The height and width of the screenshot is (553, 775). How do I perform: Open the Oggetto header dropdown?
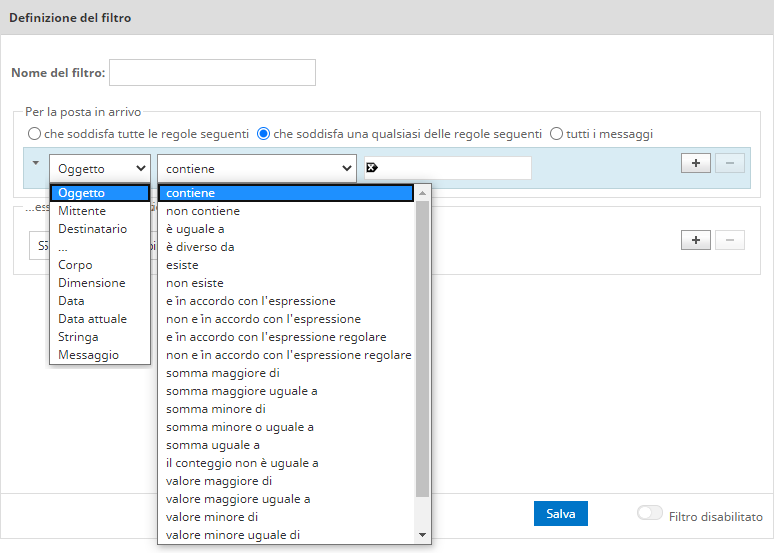100,169
